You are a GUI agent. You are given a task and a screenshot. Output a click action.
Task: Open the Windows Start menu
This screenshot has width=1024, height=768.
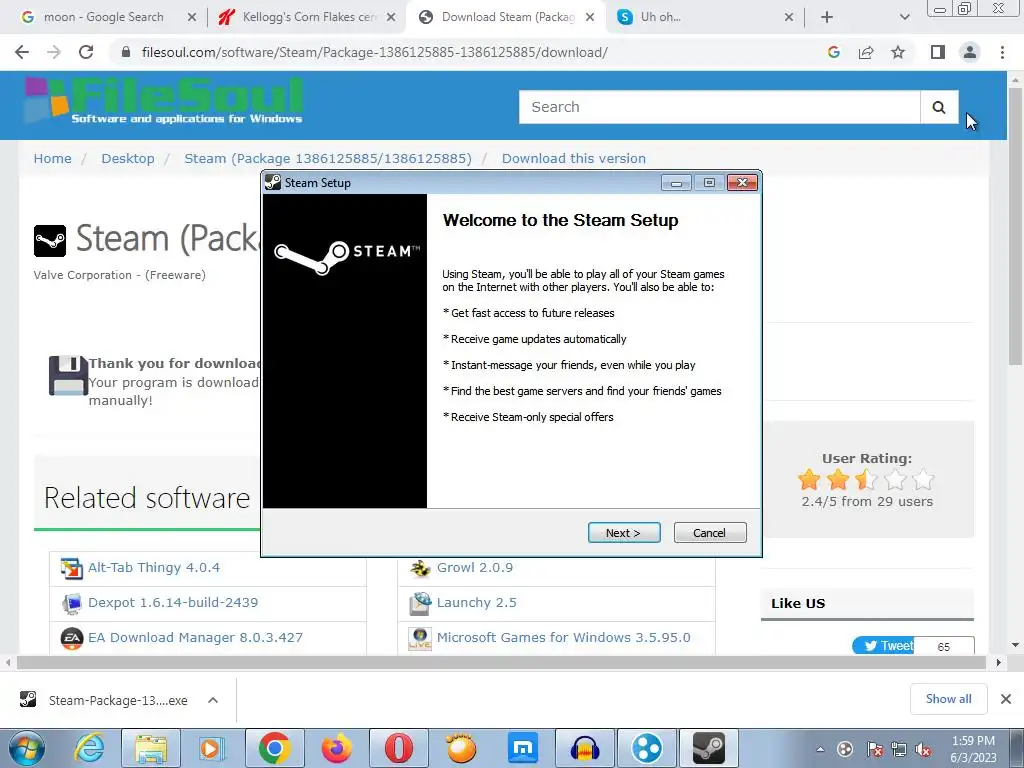pos(27,748)
